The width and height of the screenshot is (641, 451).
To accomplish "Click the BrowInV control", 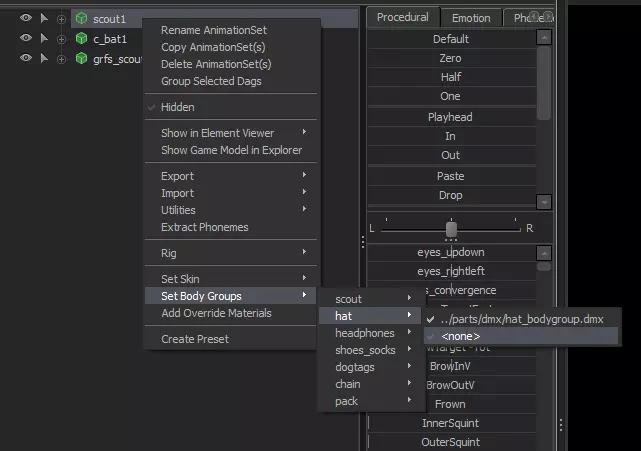I will click(481, 366).
